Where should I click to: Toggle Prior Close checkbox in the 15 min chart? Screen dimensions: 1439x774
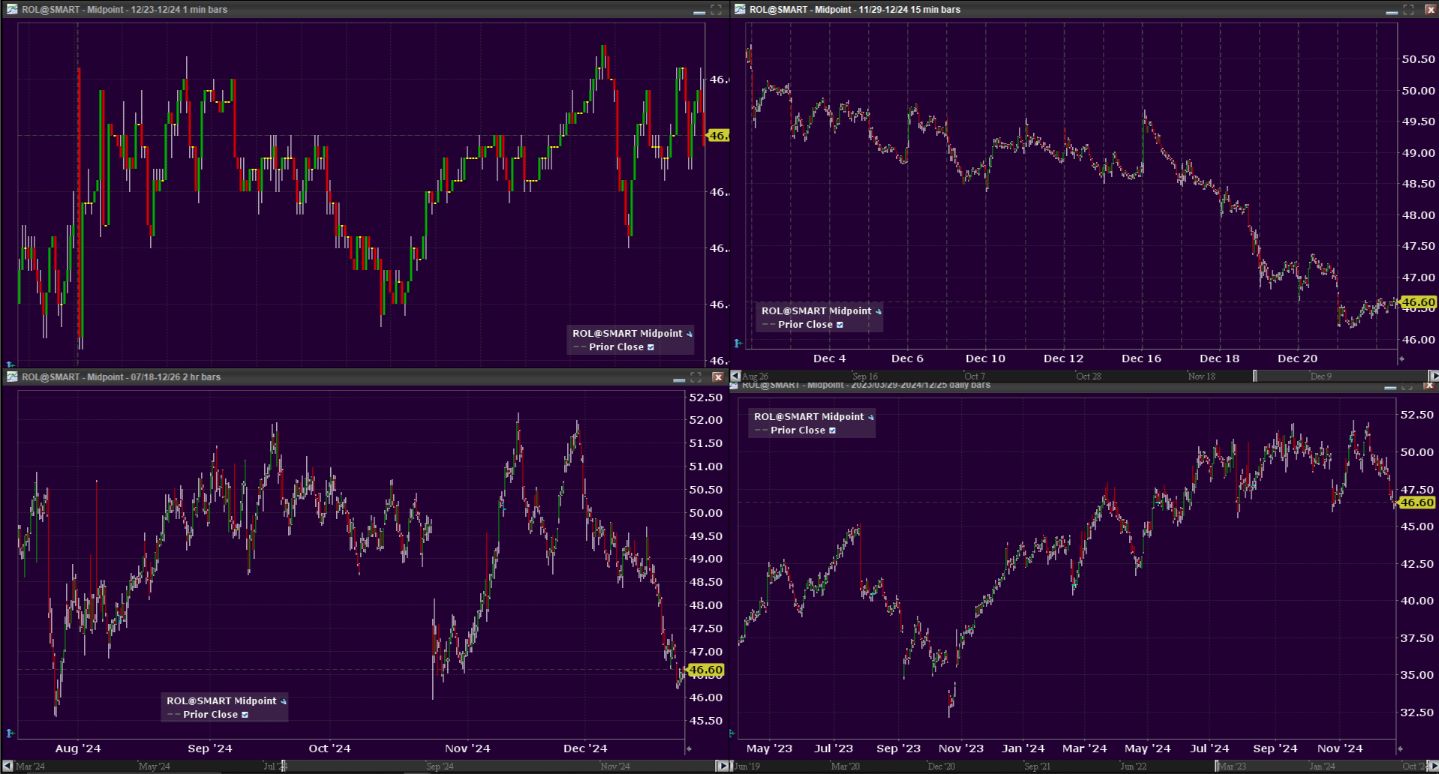[840, 324]
